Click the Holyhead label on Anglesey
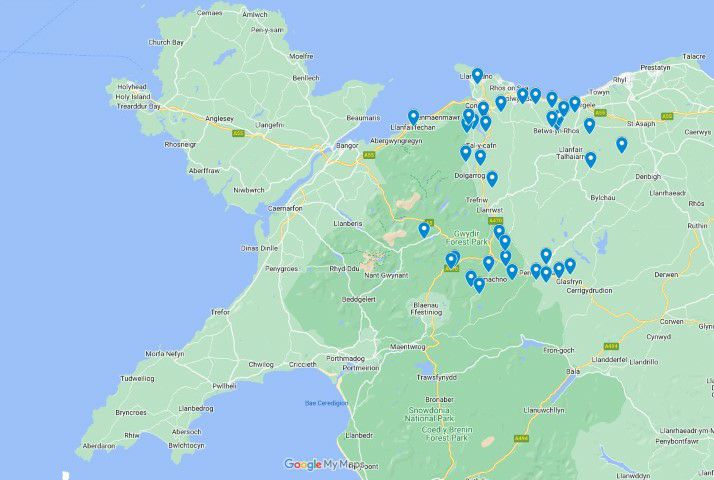714x480 pixels. click(x=131, y=87)
